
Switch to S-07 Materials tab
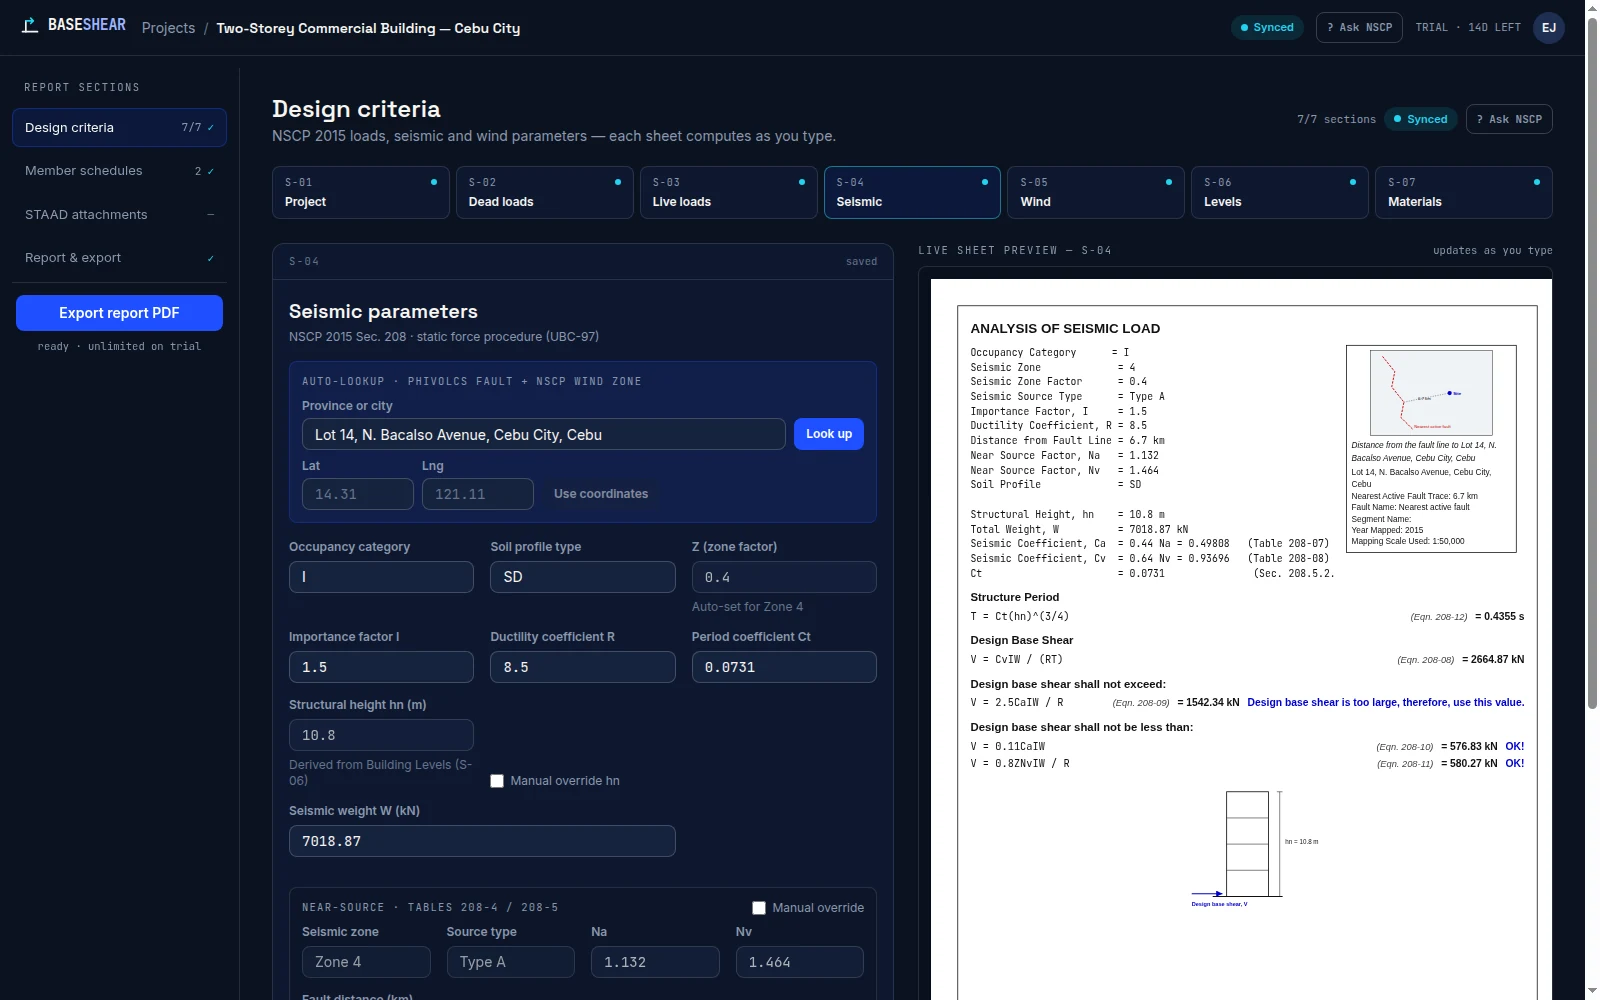pyautogui.click(x=1464, y=192)
